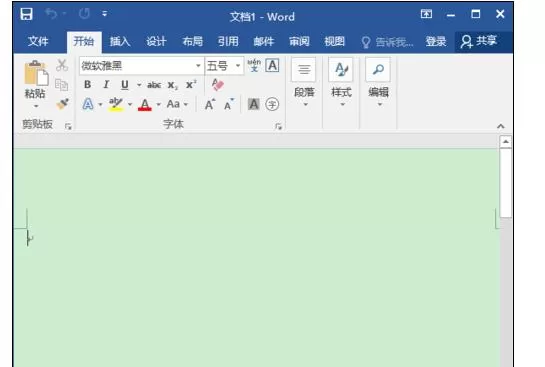Expand the 粘贴 dropdown arrow

[36, 106]
